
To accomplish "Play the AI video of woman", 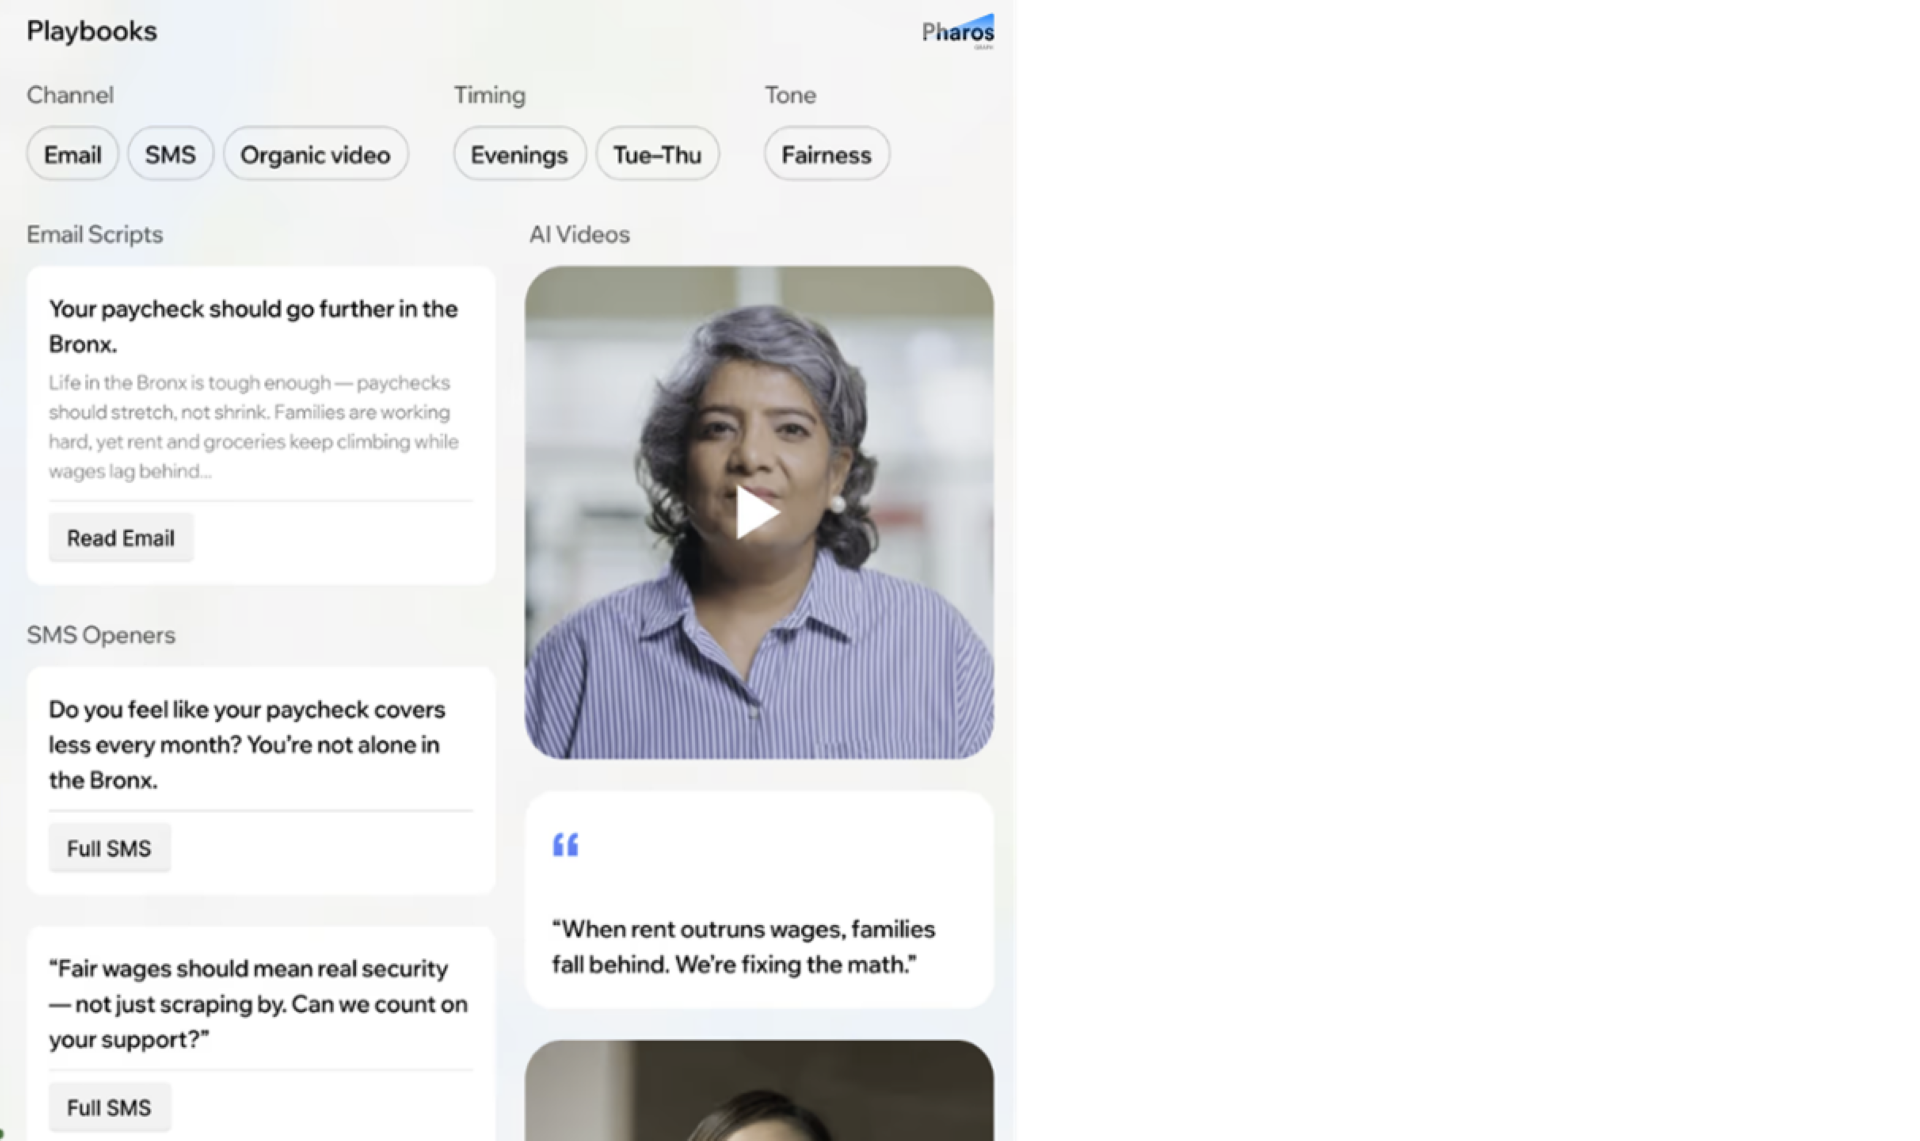I will click(x=757, y=513).
